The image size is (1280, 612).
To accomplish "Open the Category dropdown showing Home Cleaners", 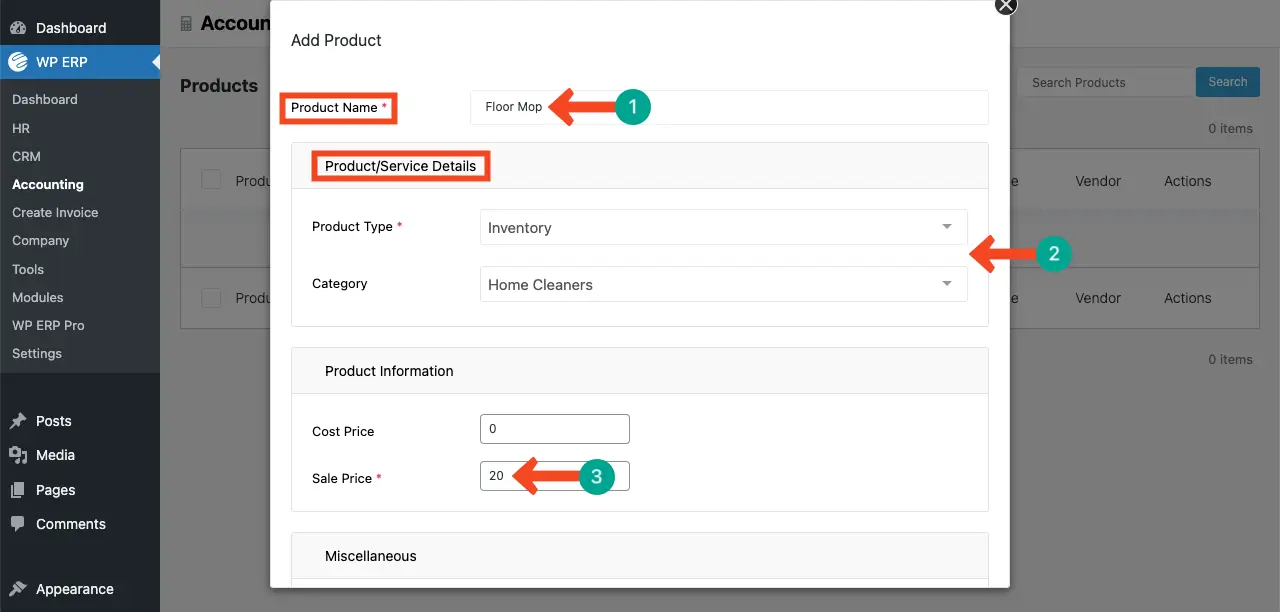I will click(x=723, y=284).
